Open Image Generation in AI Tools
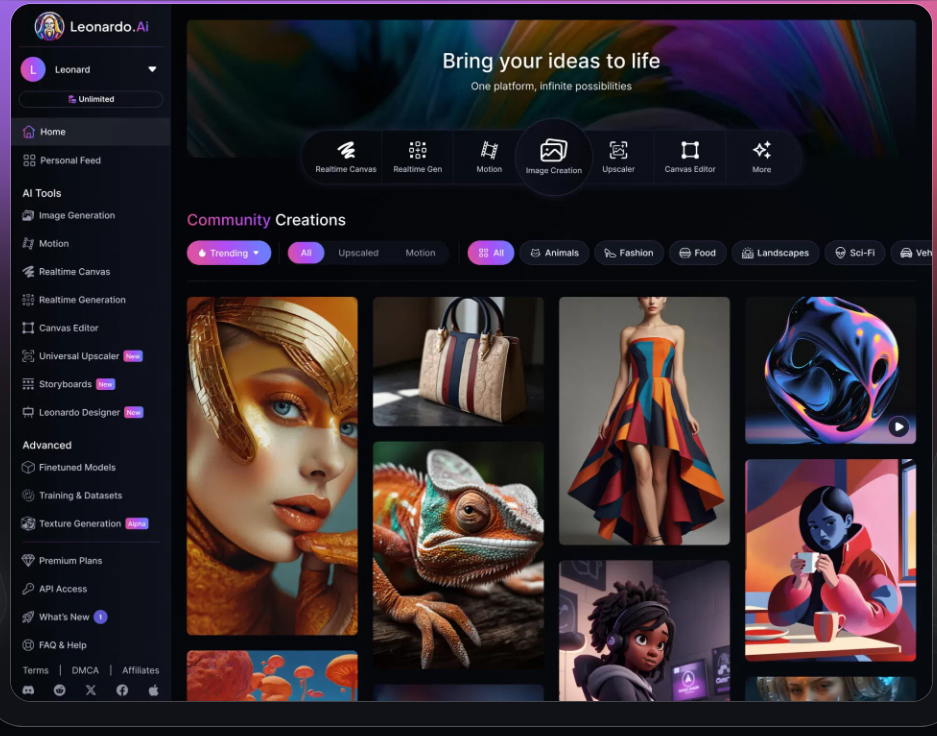 click(76, 216)
